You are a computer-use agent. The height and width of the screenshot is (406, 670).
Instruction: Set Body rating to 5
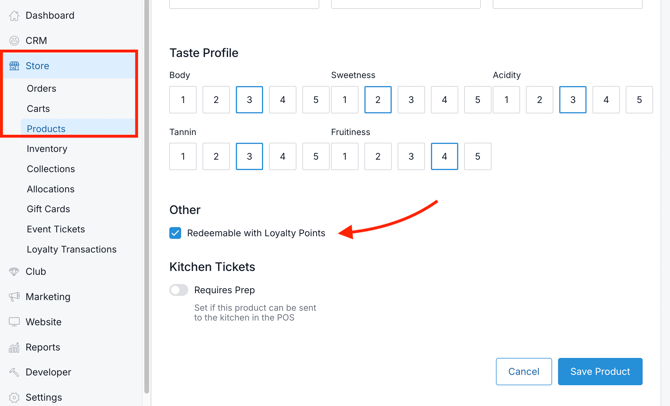[x=316, y=100]
